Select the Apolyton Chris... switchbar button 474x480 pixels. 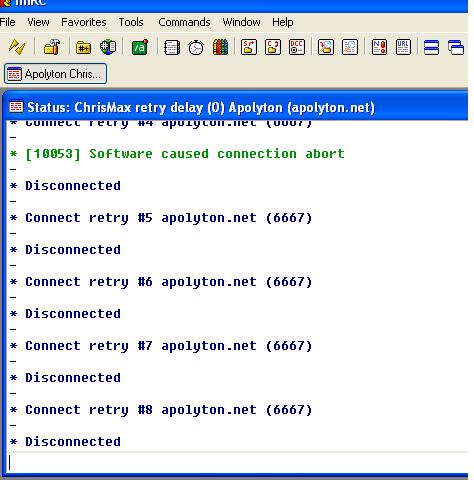[55, 74]
